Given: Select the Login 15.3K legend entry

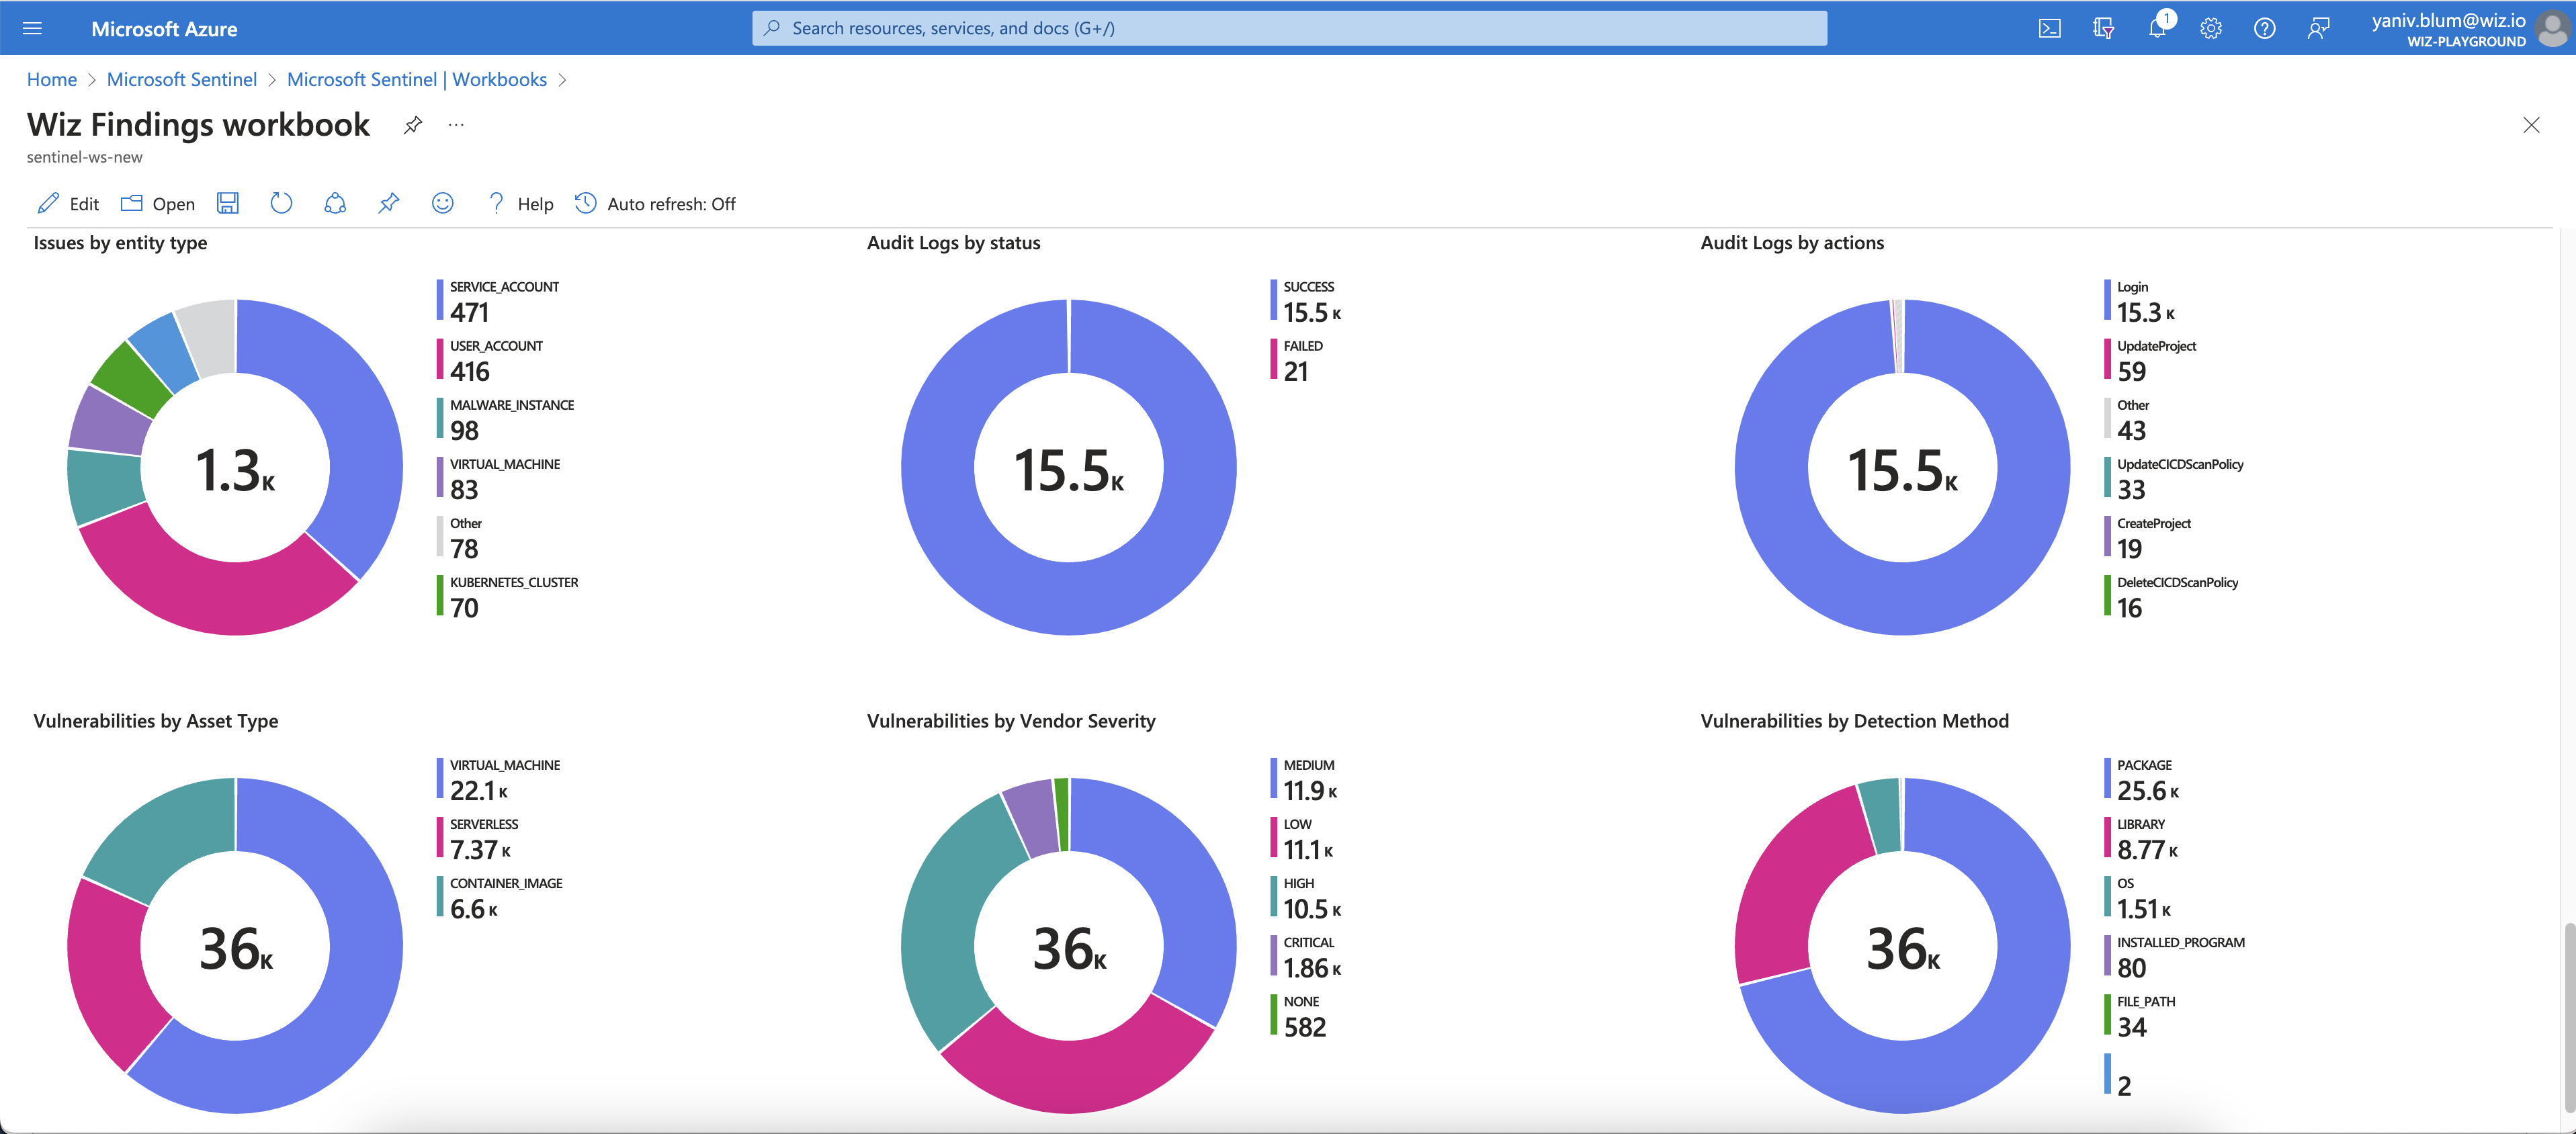Looking at the screenshot, I should (2140, 301).
